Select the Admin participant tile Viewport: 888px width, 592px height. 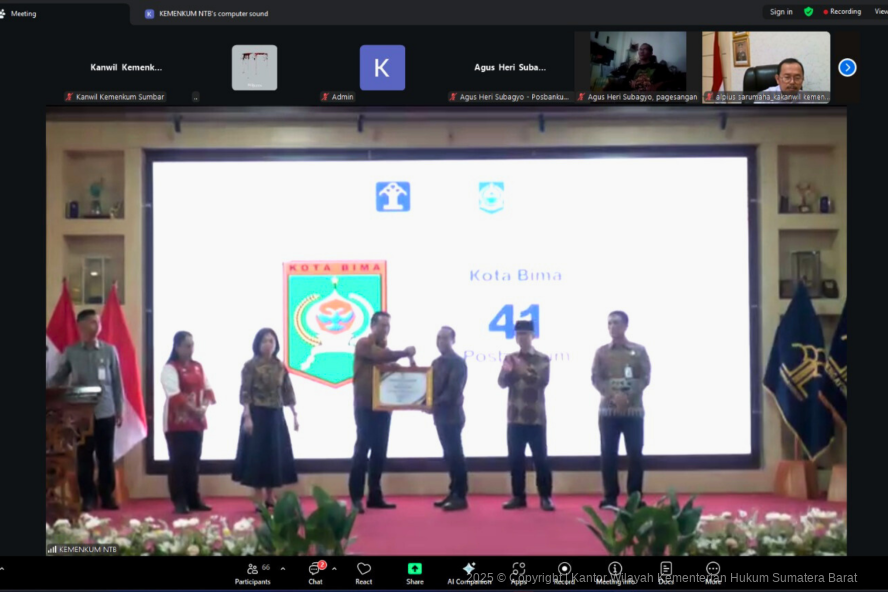click(382, 68)
